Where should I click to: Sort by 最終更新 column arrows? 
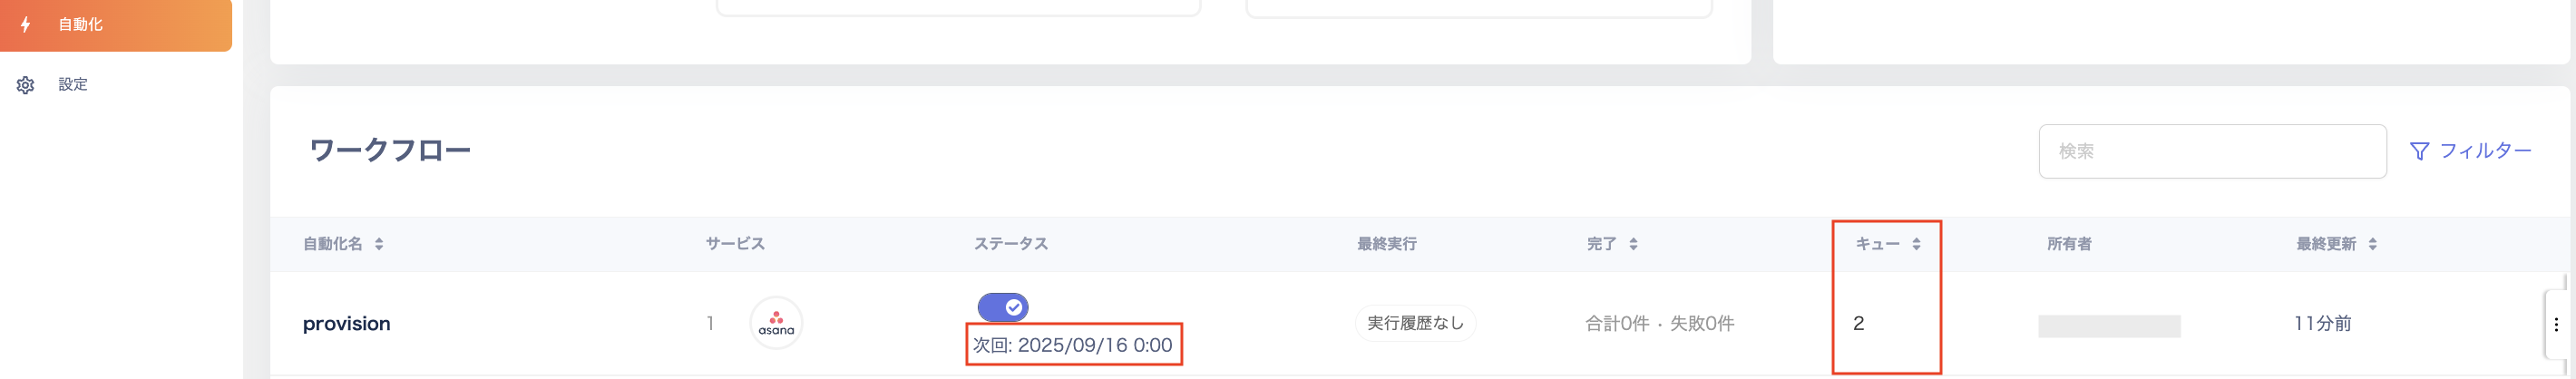point(2372,244)
